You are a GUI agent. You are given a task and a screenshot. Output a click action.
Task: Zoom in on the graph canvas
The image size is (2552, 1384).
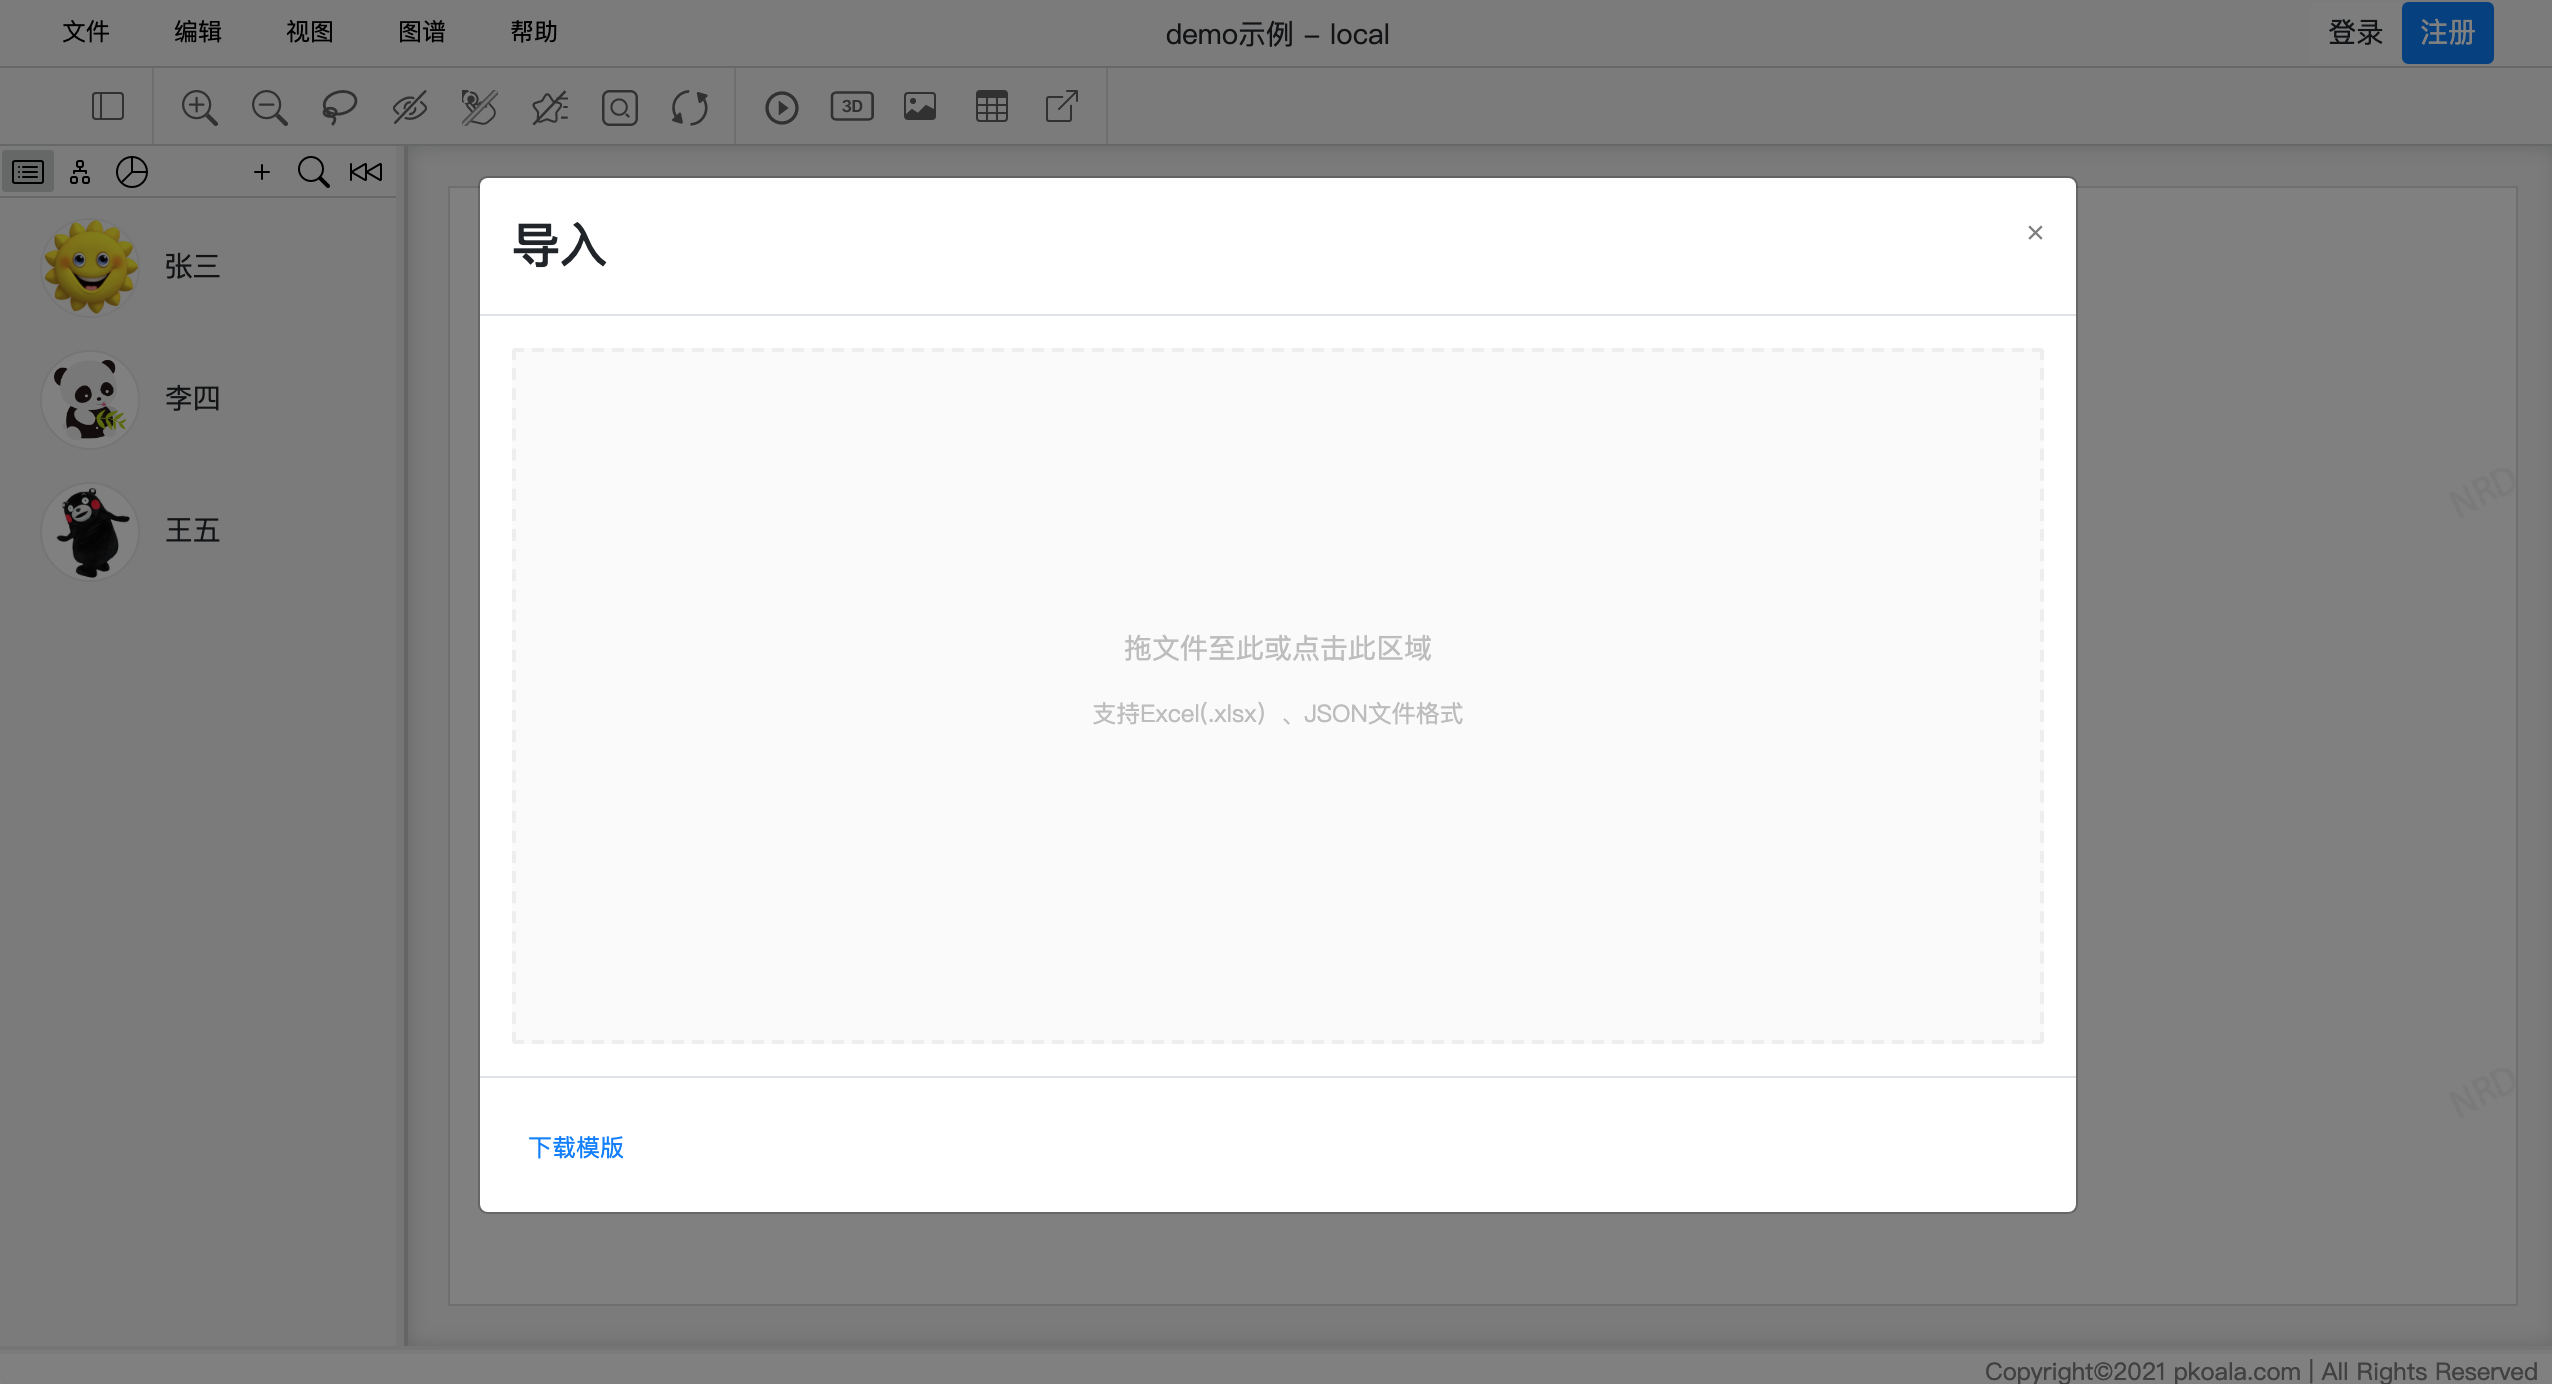(197, 106)
